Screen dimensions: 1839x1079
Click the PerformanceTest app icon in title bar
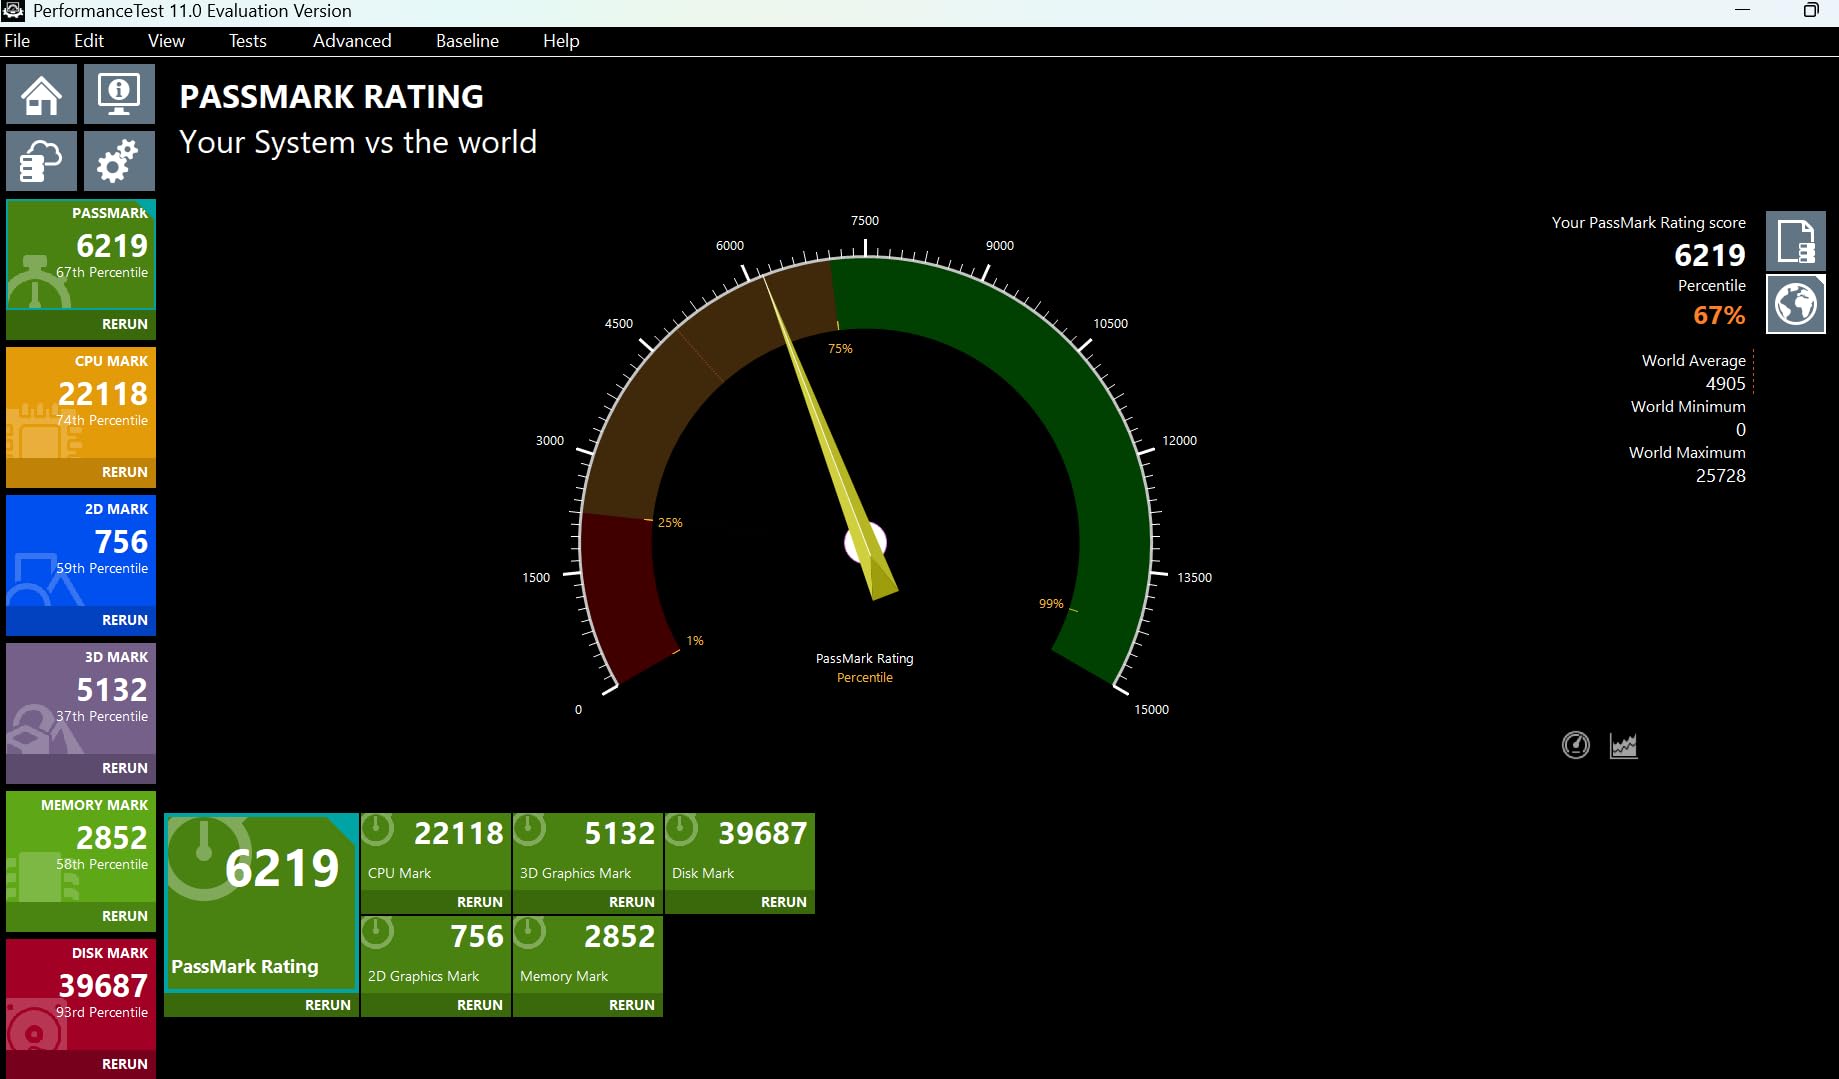[13, 11]
